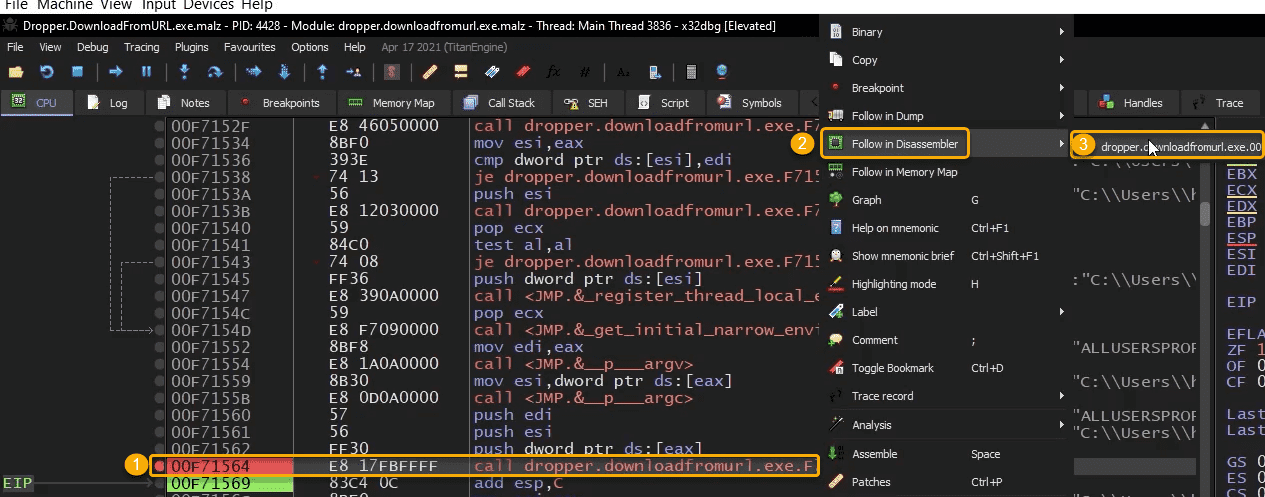
Task: Switch to the Memory Map tab
Action: pos(392,103)
